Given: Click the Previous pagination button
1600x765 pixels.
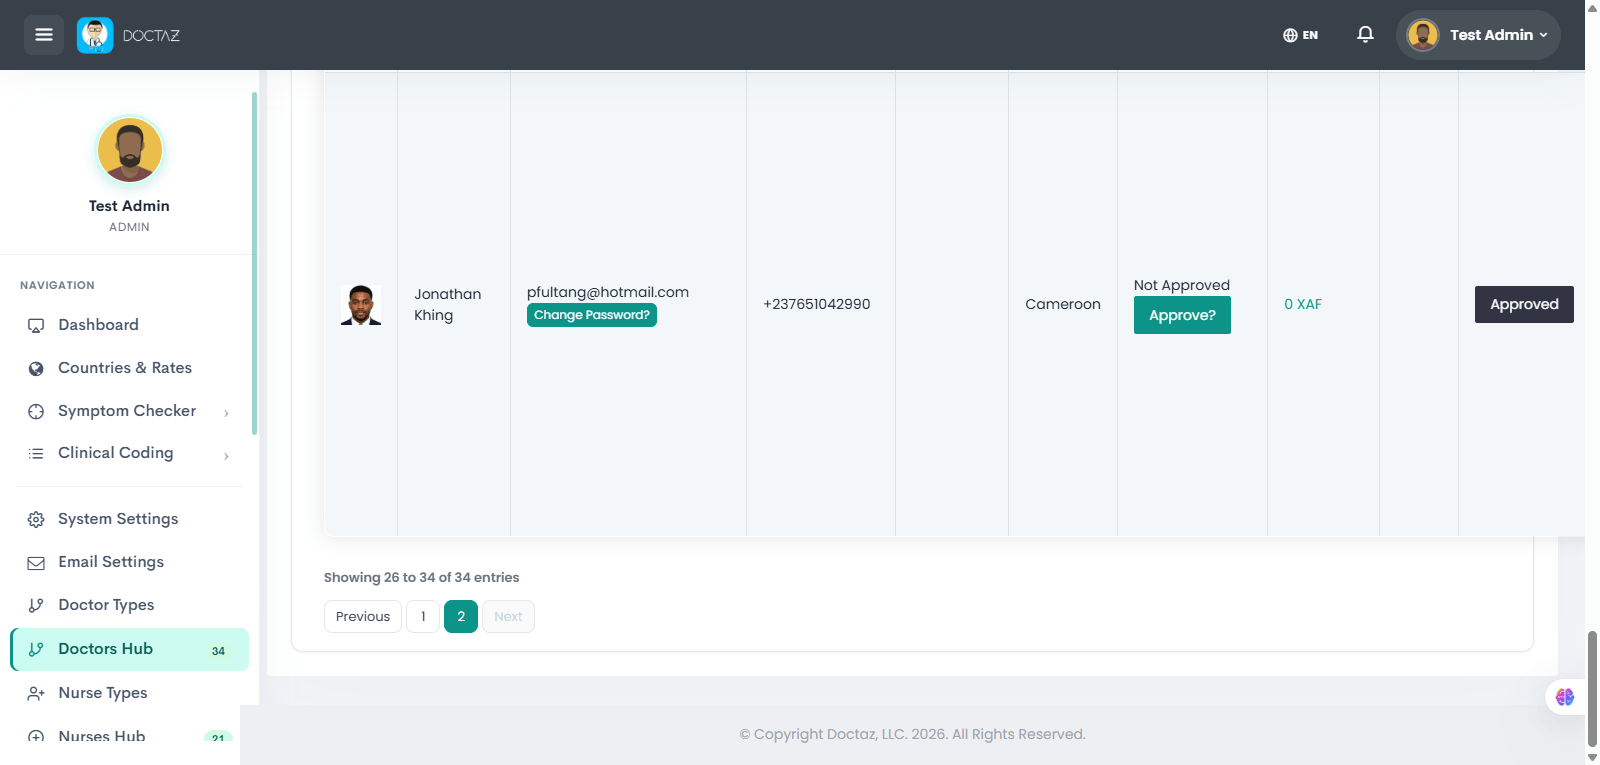Looking at the screenshot, I should tap(363, 617).
